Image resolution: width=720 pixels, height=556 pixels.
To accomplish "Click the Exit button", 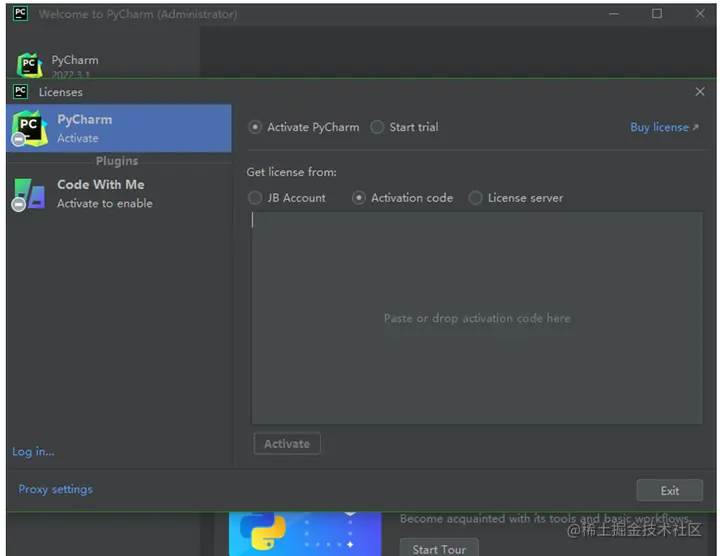I will point(669,490).
